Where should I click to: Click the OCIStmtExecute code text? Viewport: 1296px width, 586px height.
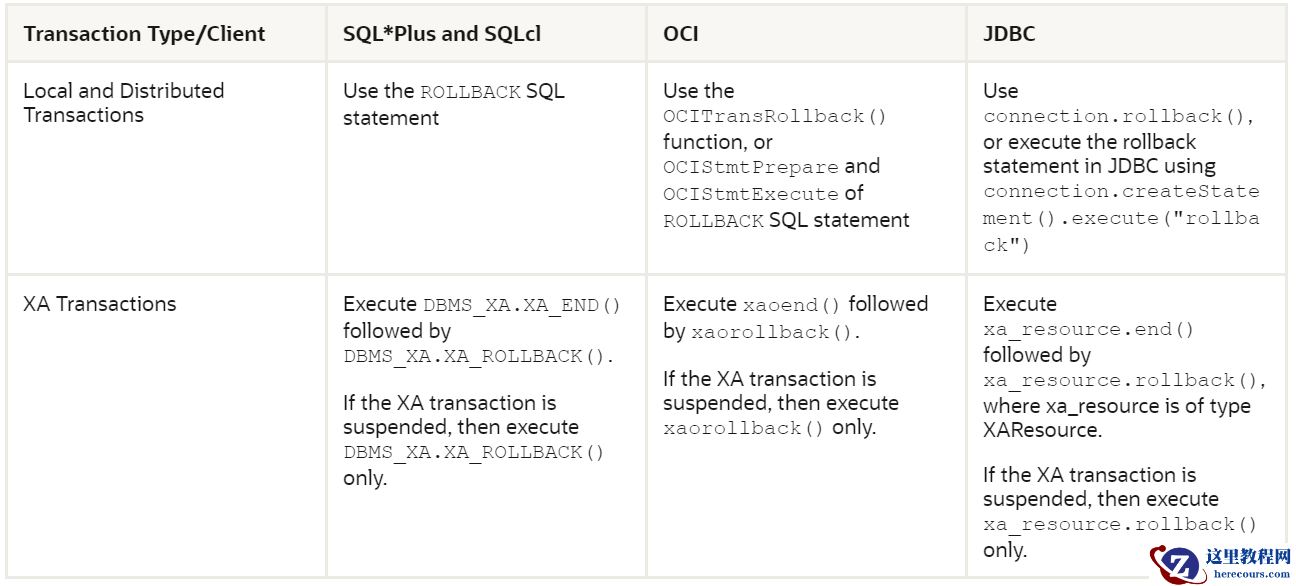751,194
